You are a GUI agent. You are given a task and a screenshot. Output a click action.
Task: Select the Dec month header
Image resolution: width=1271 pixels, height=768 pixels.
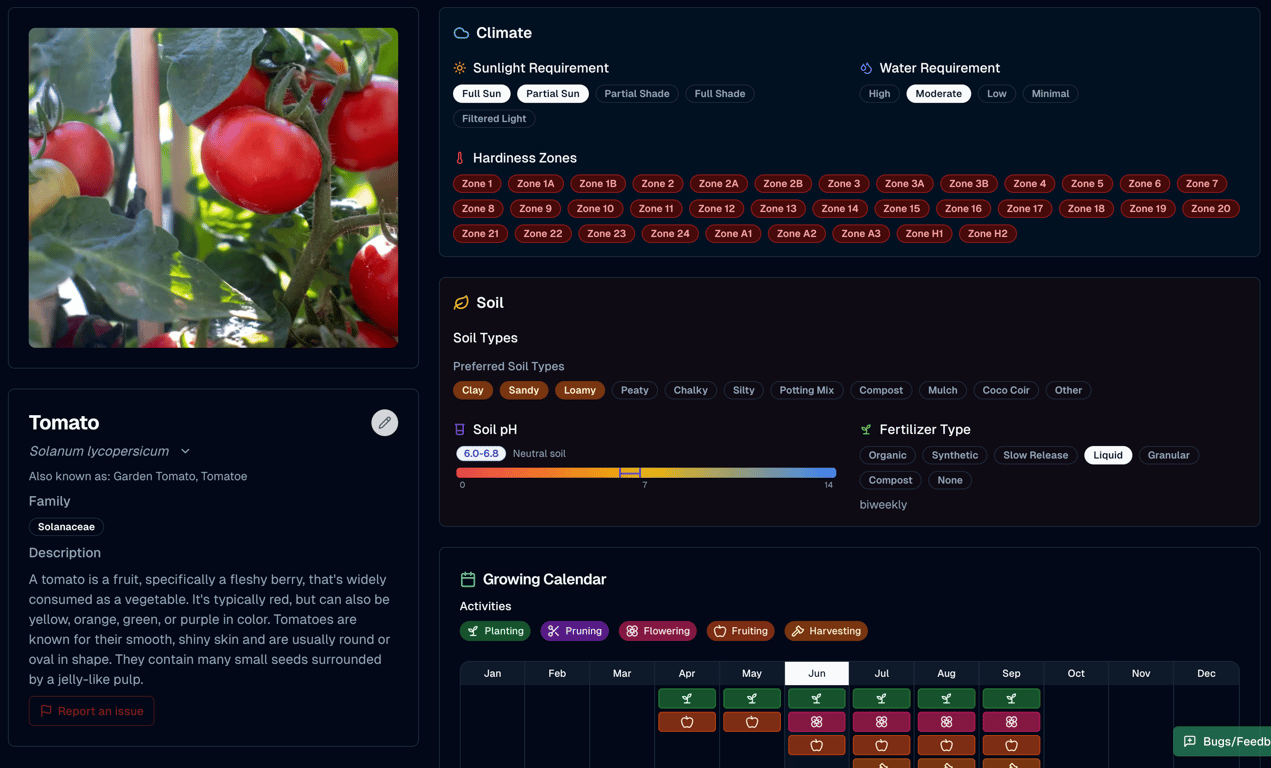tap(1206, 673)
